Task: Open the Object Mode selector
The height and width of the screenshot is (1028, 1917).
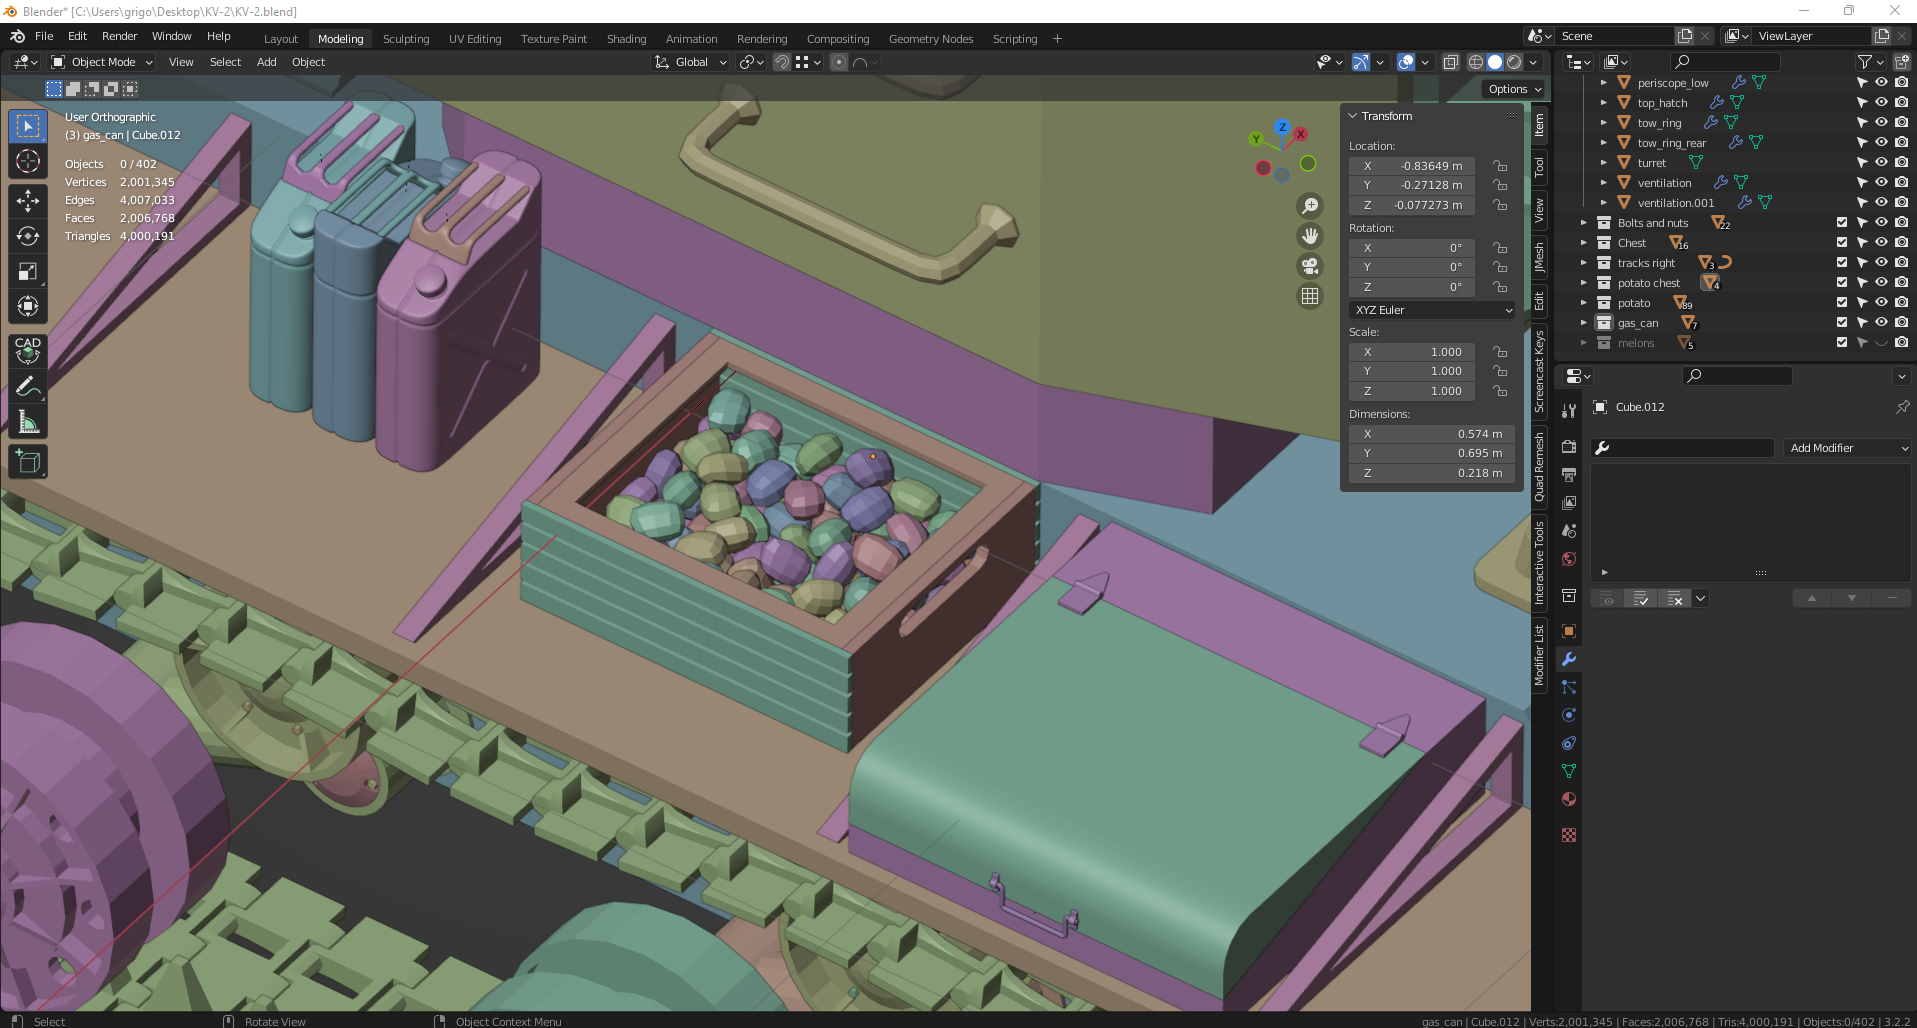Action: click(103, 62)
